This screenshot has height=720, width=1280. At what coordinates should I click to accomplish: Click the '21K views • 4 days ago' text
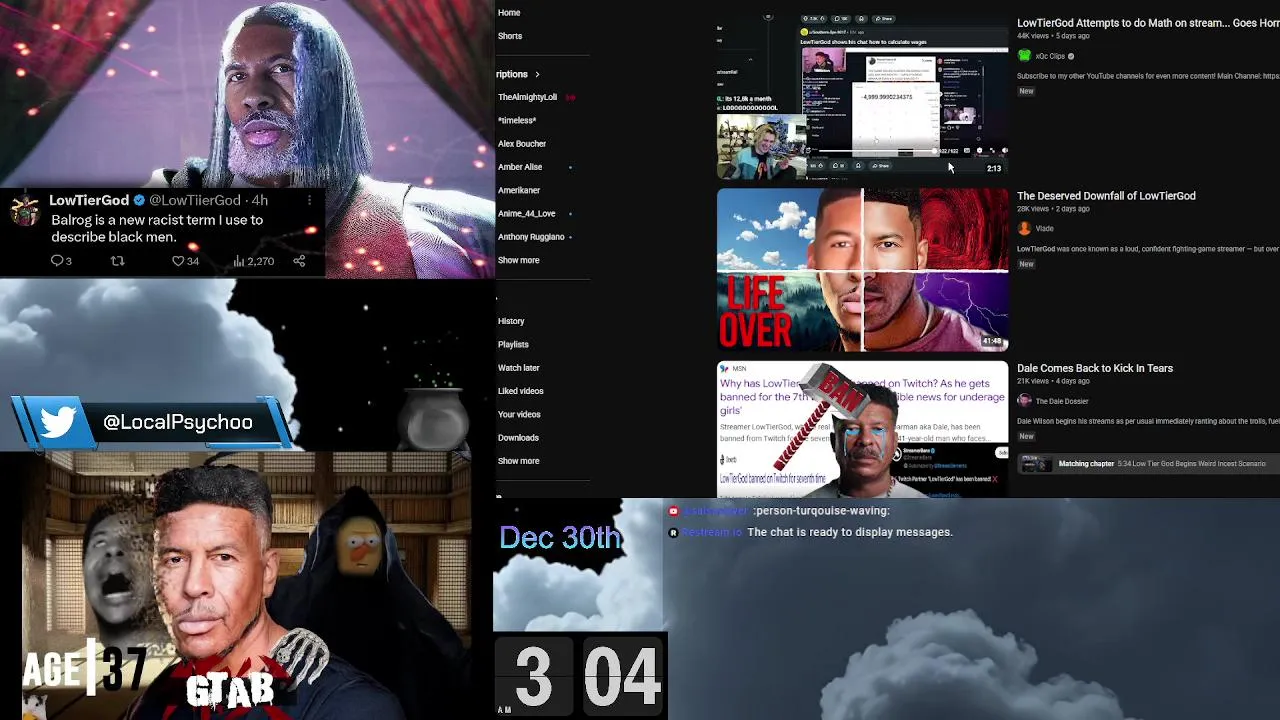click(1053, 381)
